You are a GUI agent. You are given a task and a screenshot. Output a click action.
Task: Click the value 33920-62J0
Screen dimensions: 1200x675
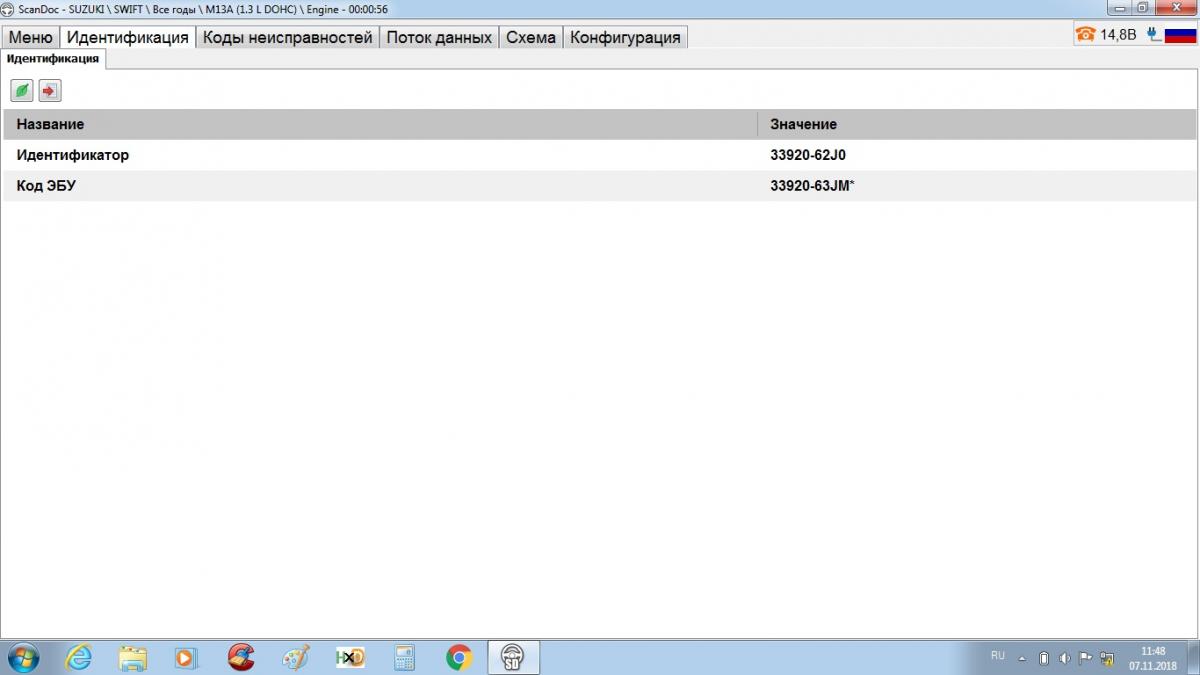[x=808, y=155]
